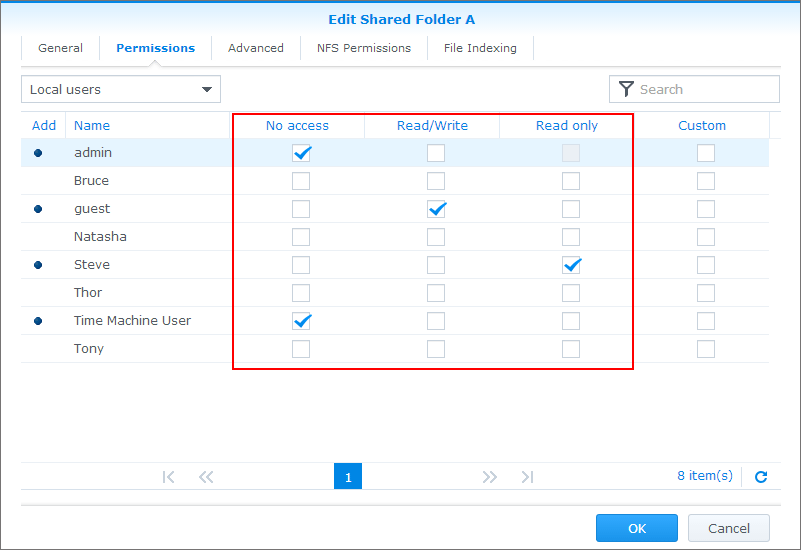Viewport: 801px width, 550px height.
Task: Click the Search input field
Action: click(705, 89)
